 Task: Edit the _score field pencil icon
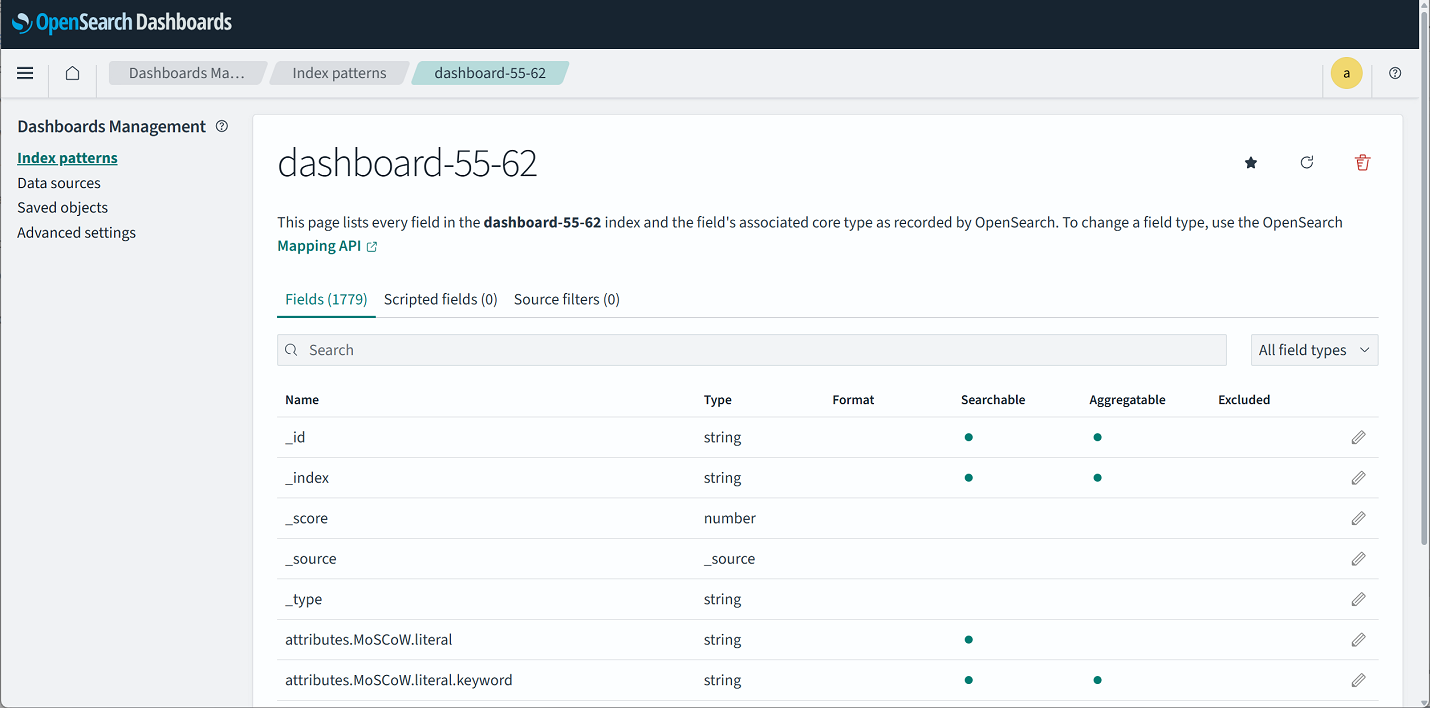coord(1358,519)
